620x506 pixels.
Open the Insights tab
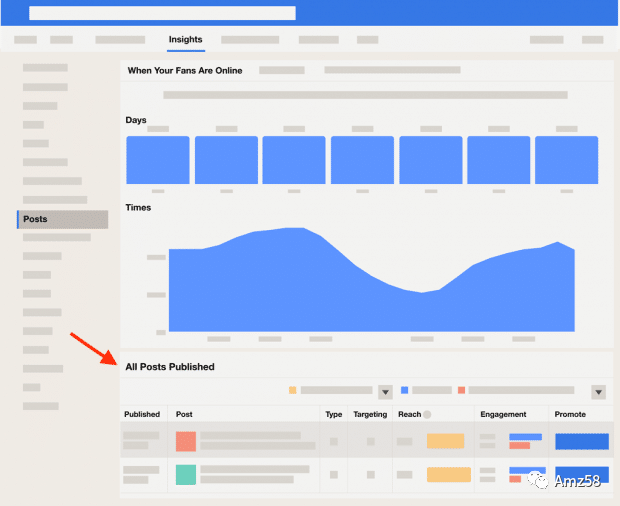185,40
